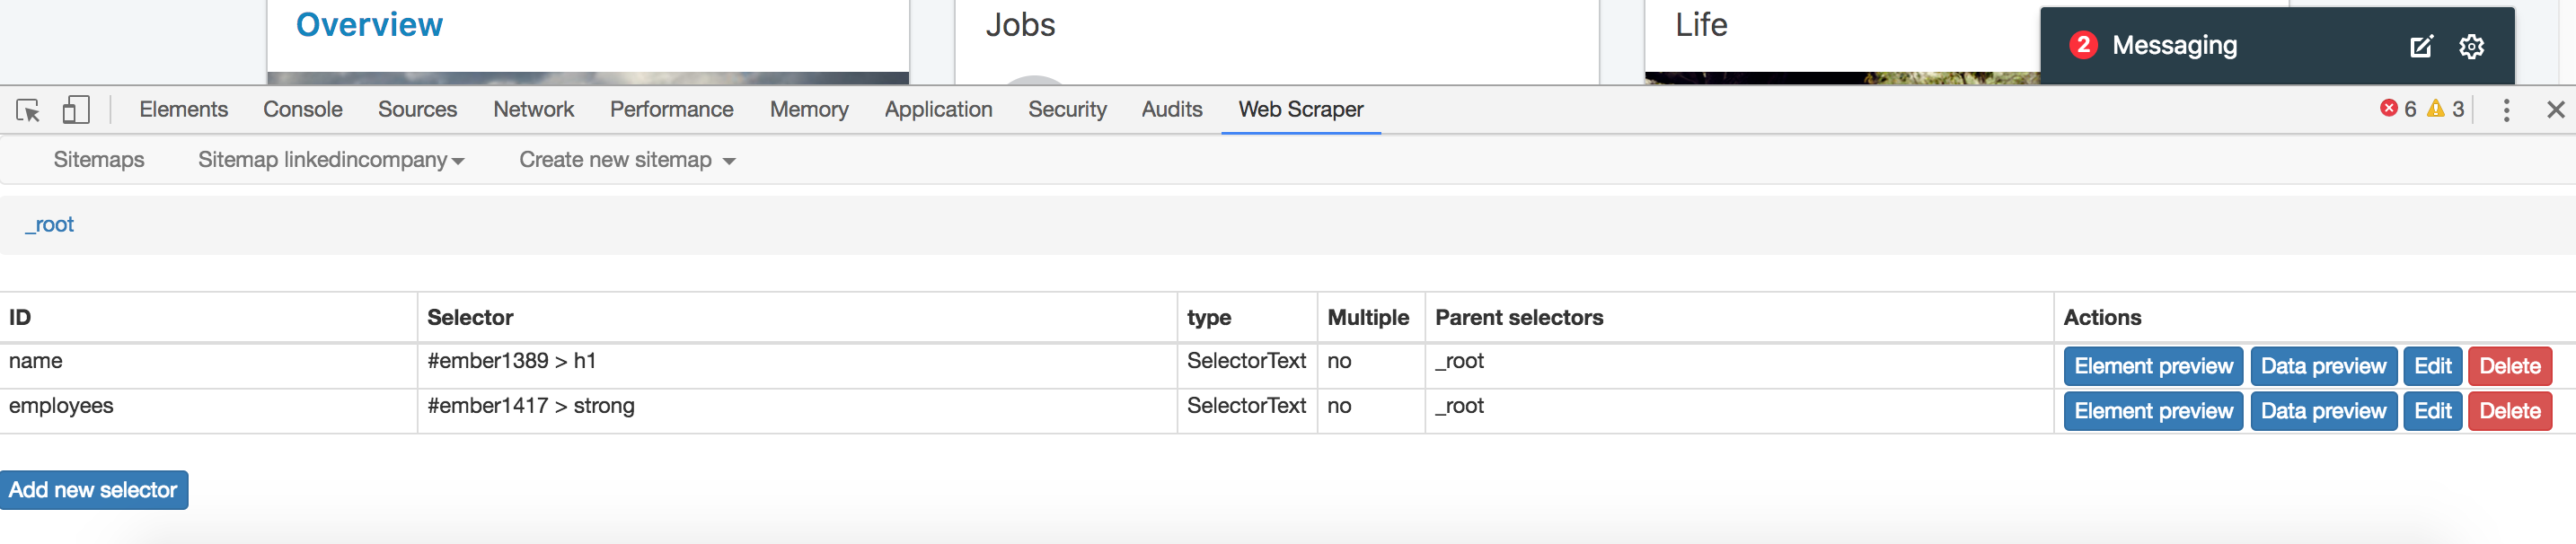Switch to the Network tab
This screenshot has height=544, width=2576.
click(x=533, y=110)
